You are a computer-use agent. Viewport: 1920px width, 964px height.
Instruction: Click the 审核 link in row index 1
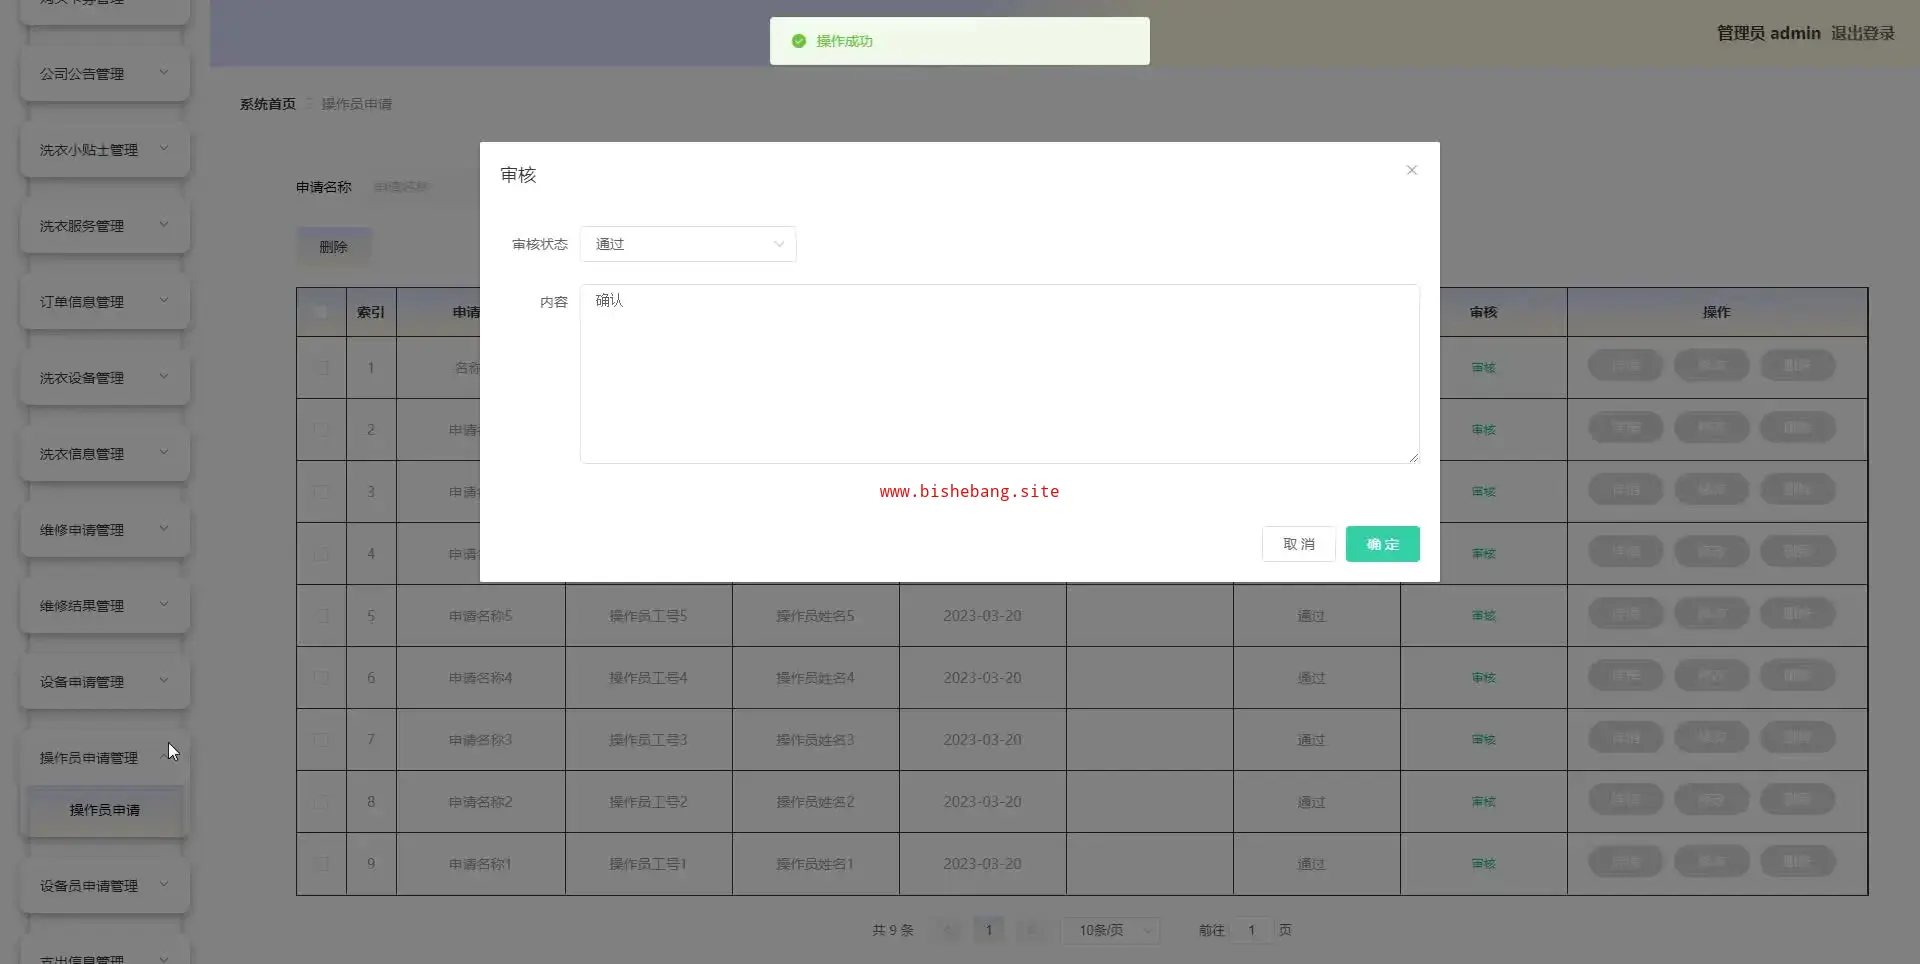1483,368
